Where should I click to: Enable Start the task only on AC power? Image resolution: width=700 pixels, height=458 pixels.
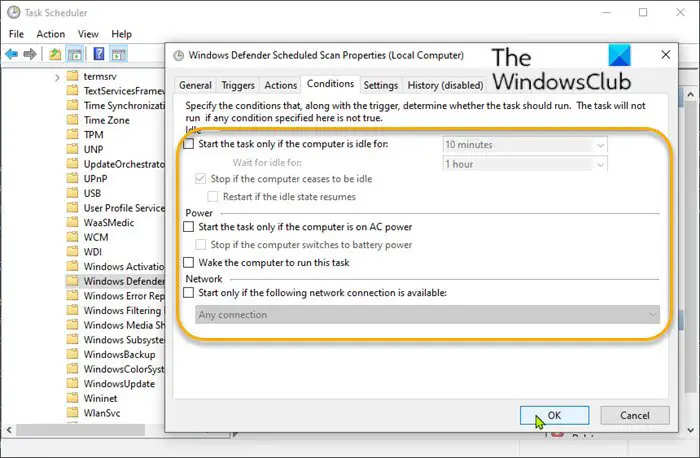click(x=189, y=227)
